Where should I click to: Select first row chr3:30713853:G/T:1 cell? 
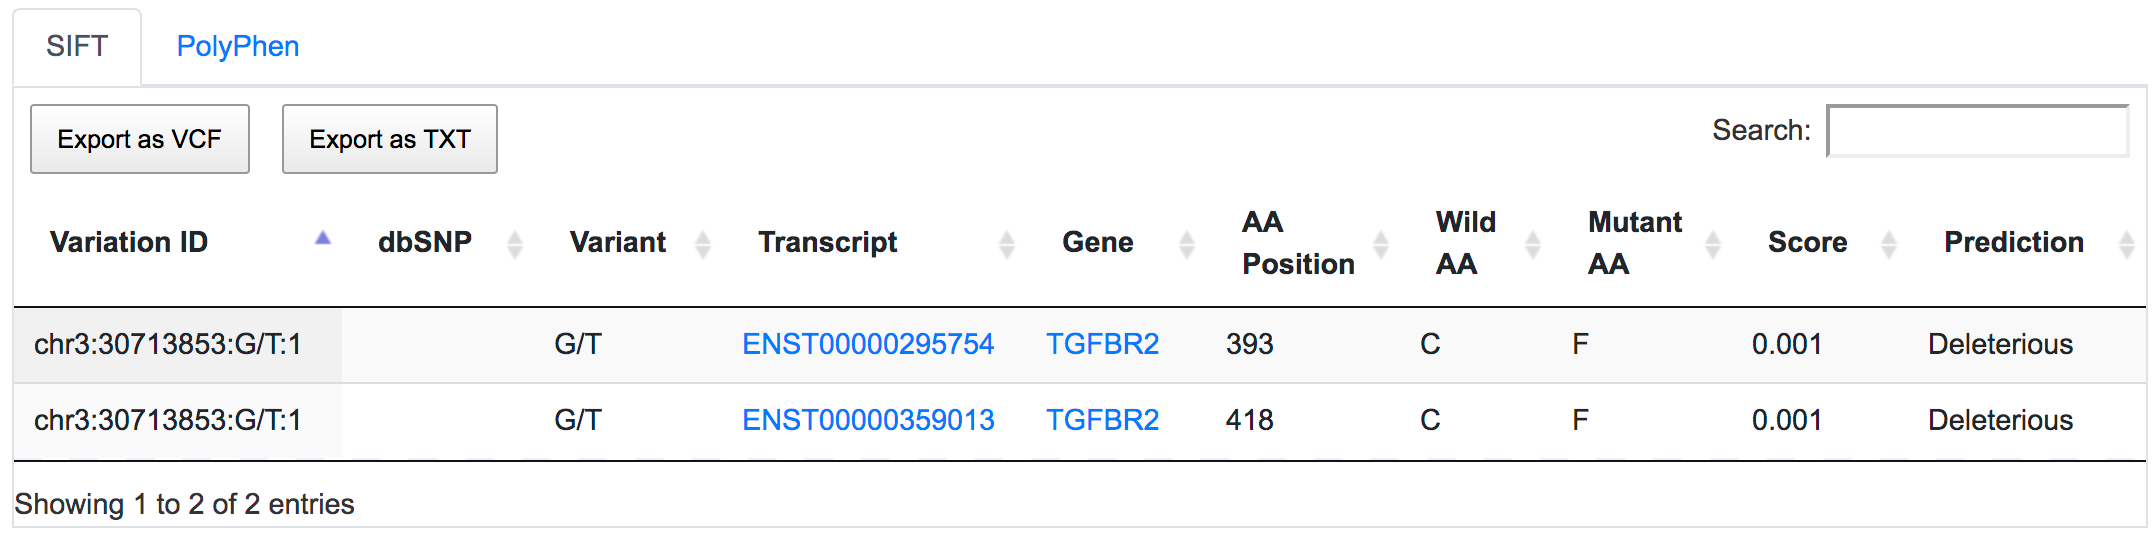(178, 345)
